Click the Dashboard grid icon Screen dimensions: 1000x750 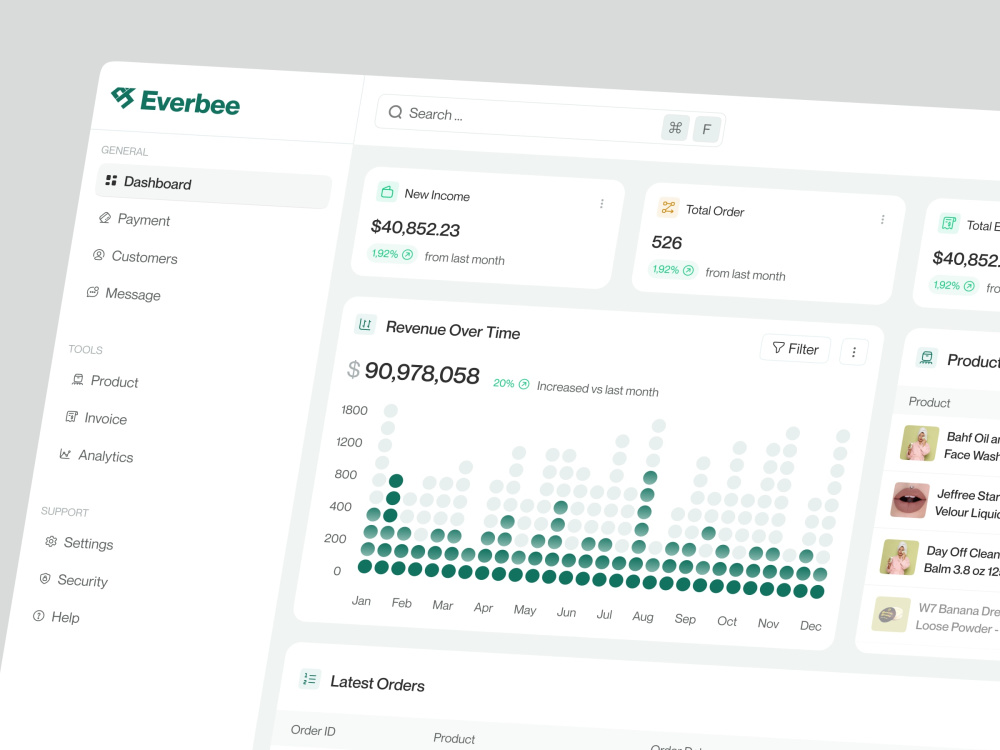(x=111, y=180)
